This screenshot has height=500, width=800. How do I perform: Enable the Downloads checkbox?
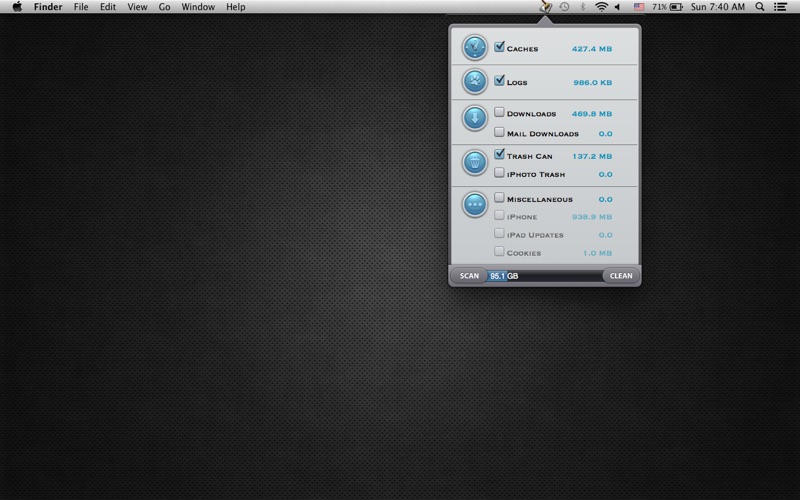[x=499, y=112]
